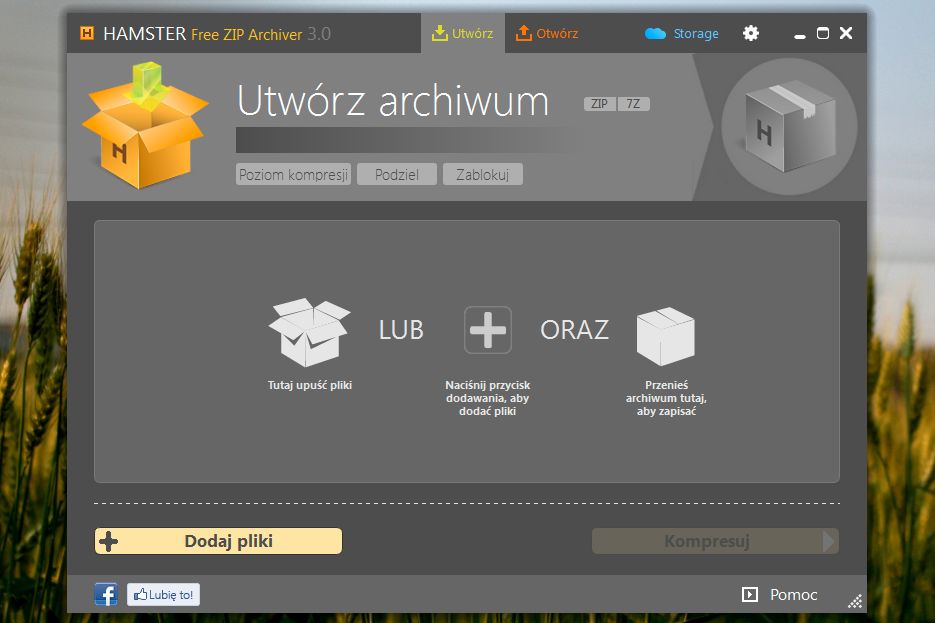Expand the Kompresuj button arrow
The width and height of the screenshot is (935, 623).
click(828, 540)
